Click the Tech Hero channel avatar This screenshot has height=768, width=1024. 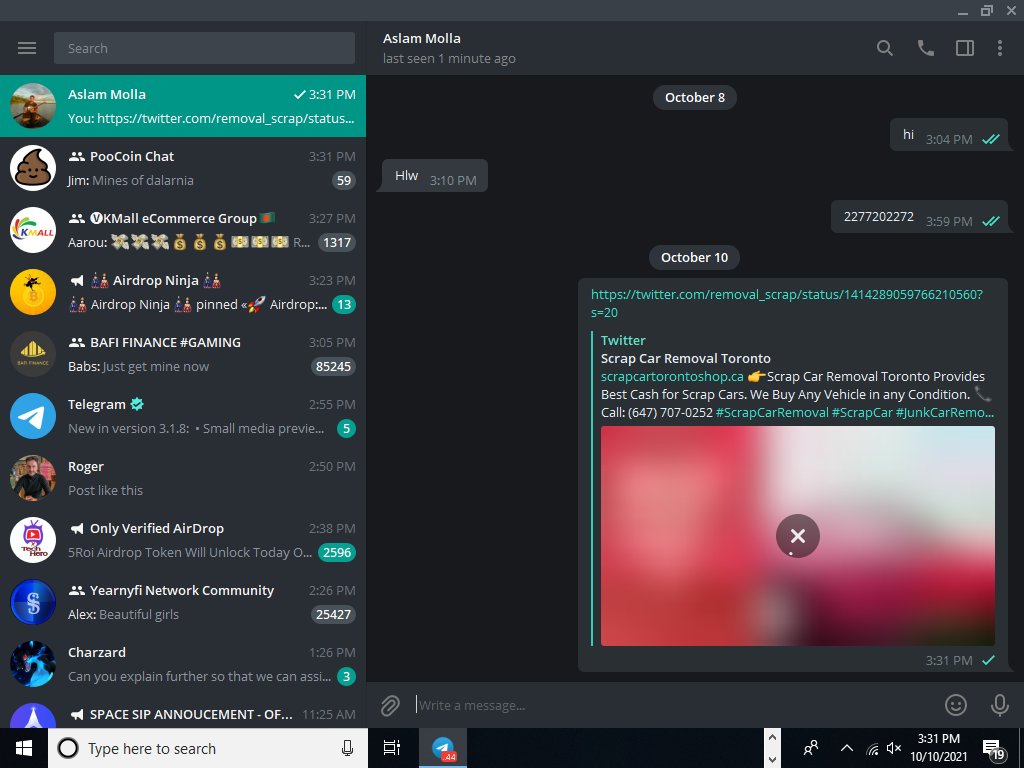(x=33, y=540)
